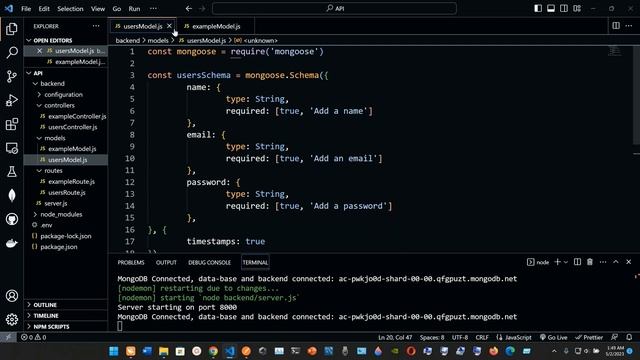Viewport: 640px width, 360px height.
Task: Collapse the routes folder
Action: click(53, 171)
